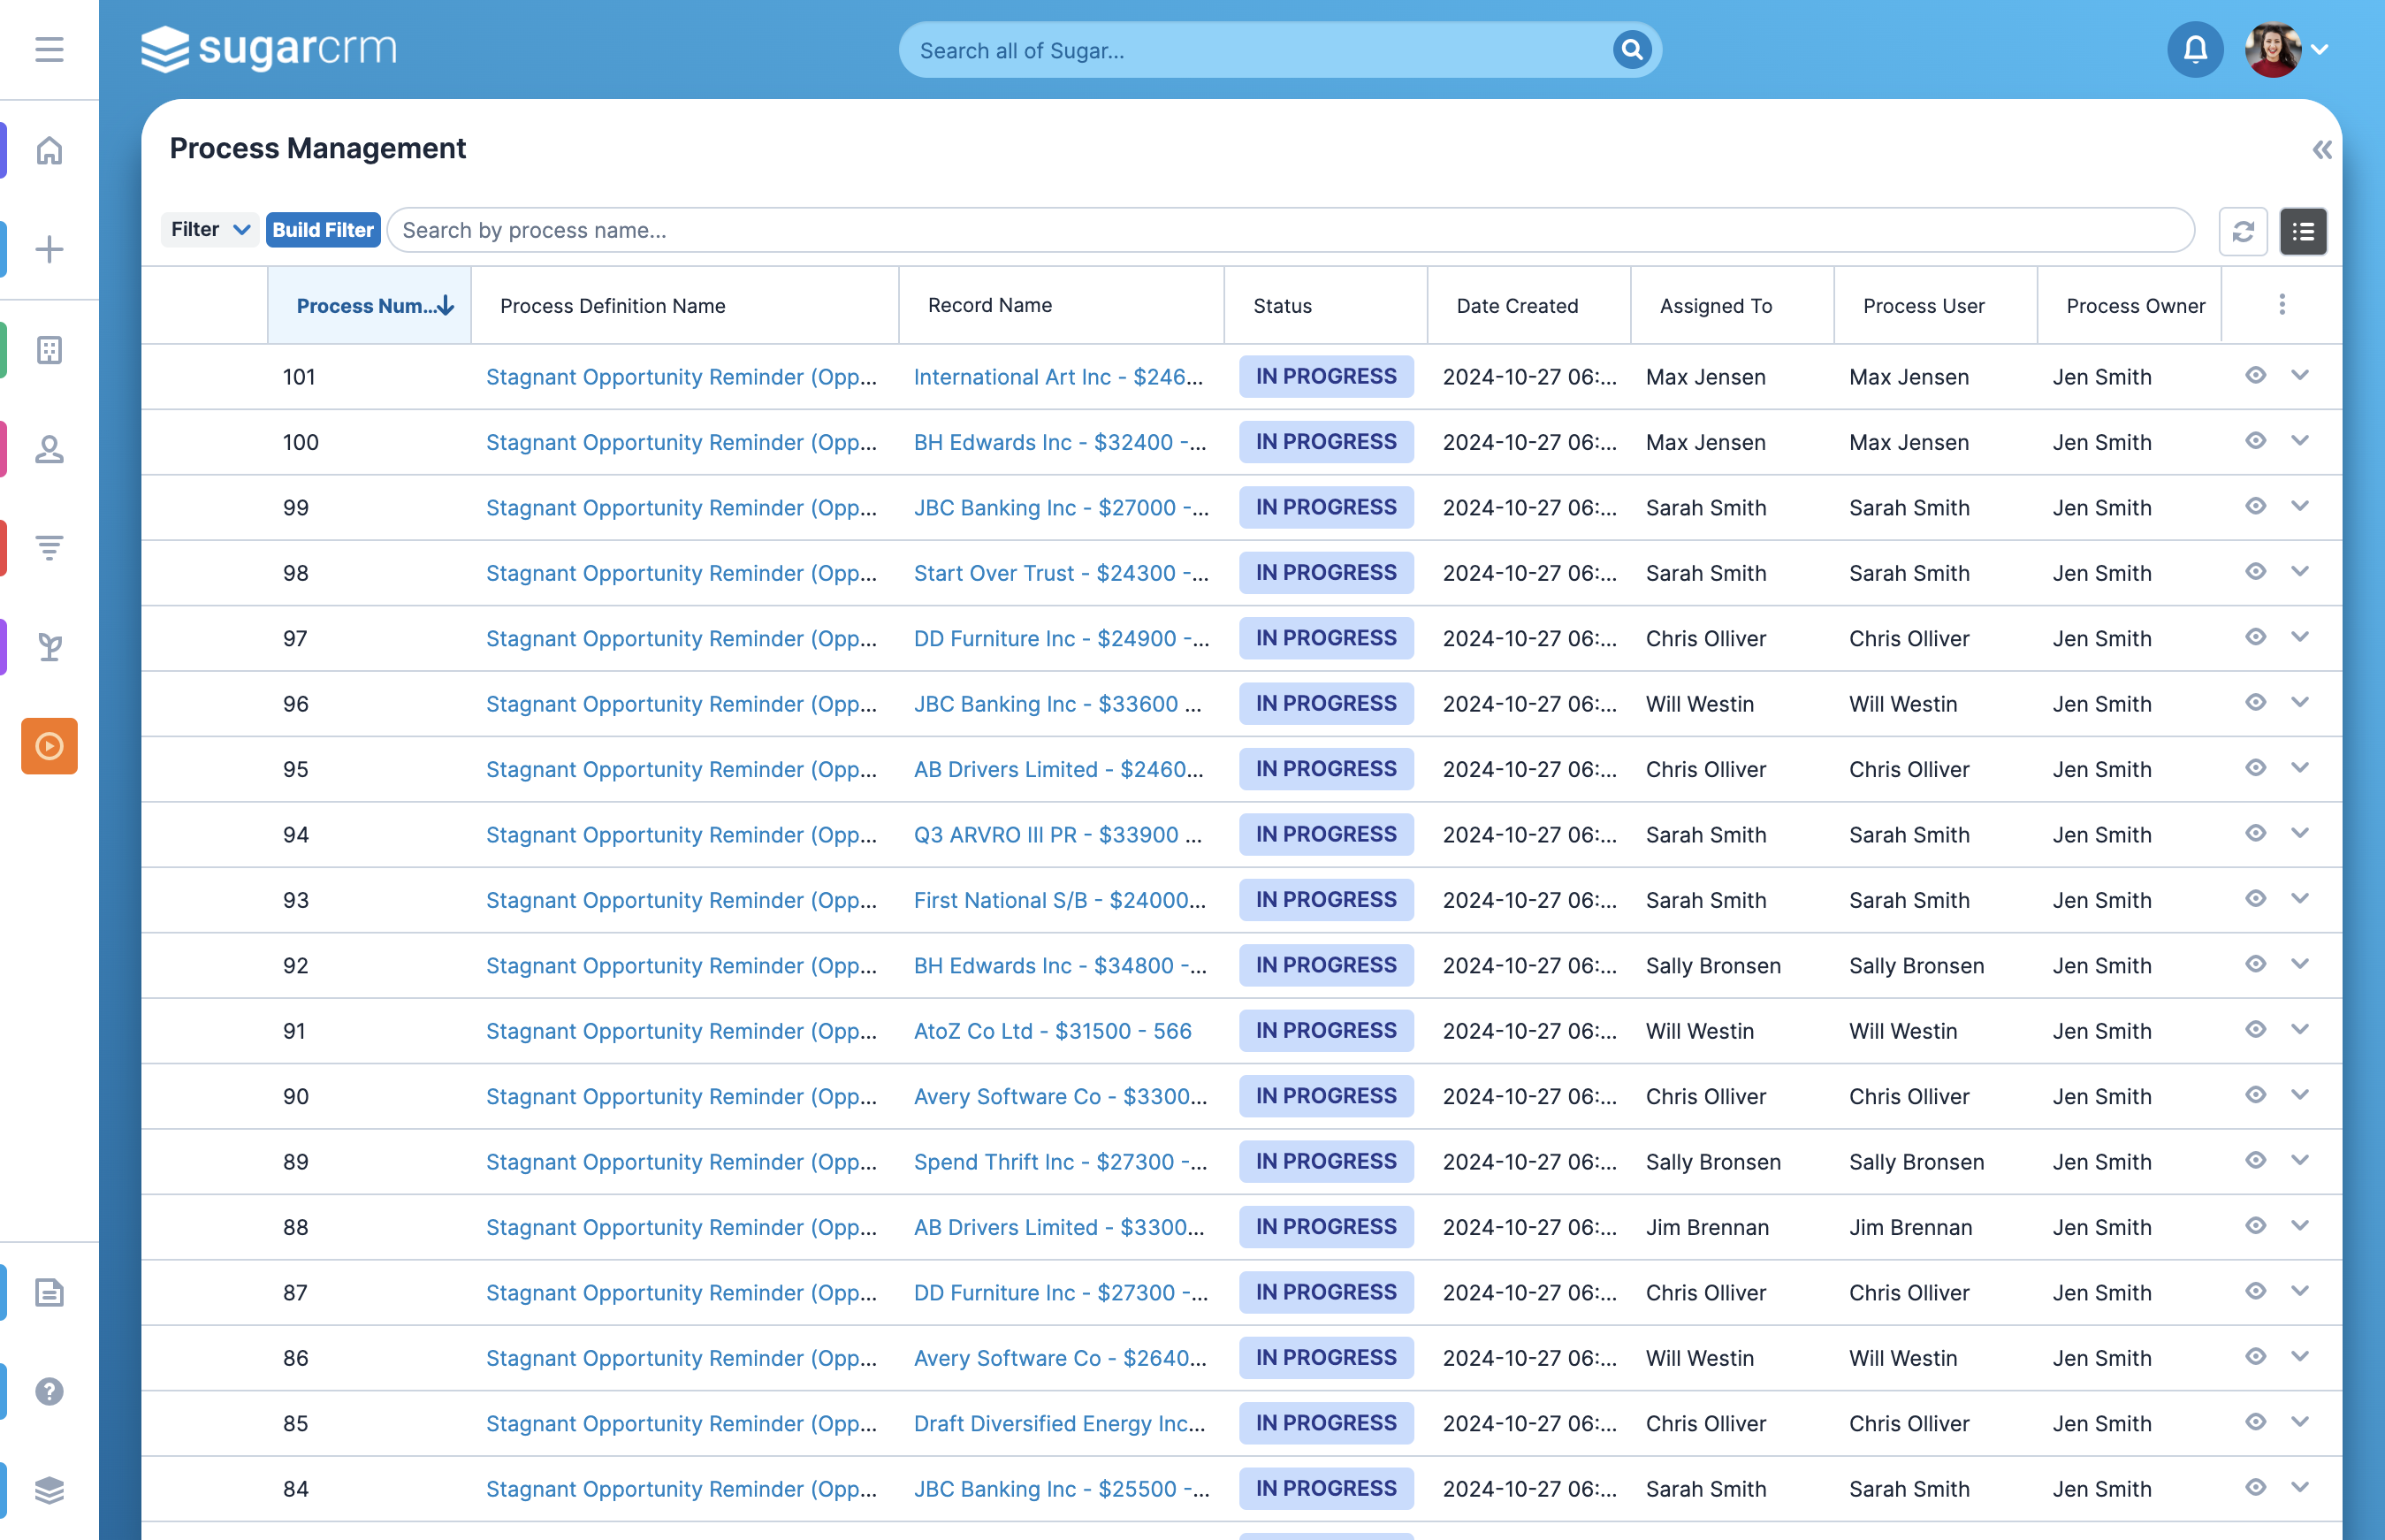Focus the Search by process name field
2385x1540 pixels.
coord(1290,230)
